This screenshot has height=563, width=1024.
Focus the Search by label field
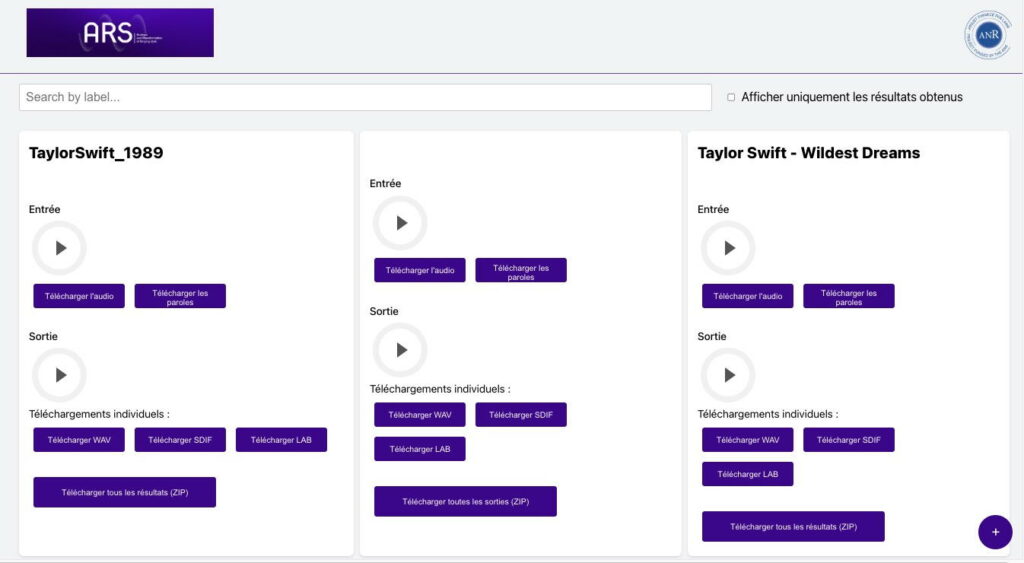click(x=365, y=97)
